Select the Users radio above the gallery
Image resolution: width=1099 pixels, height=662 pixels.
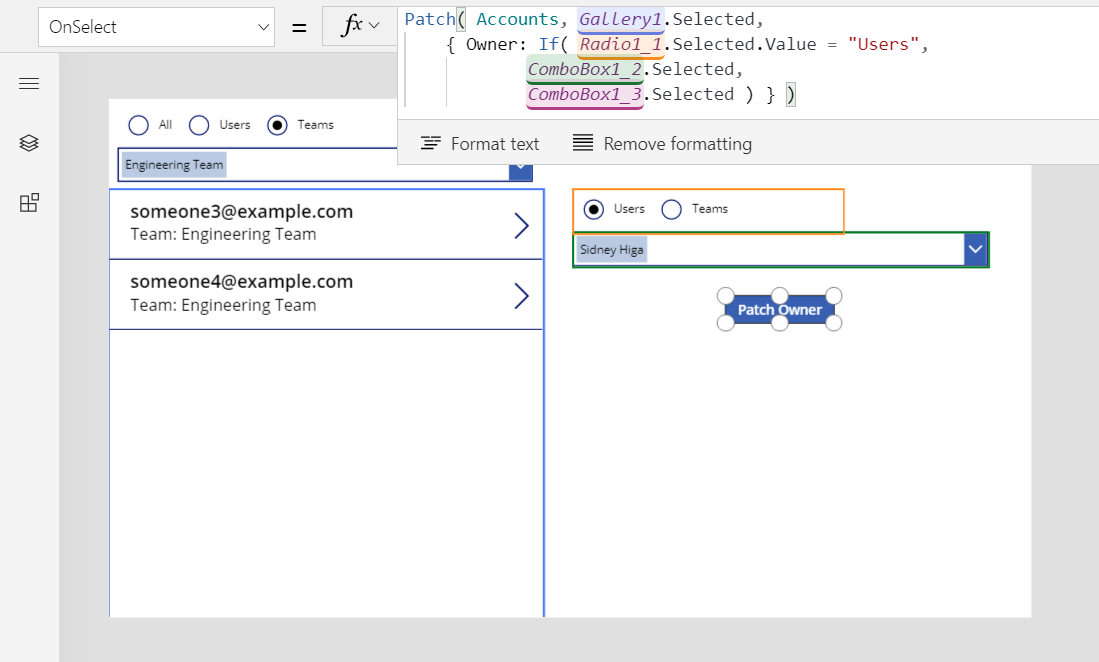point(199,125)
